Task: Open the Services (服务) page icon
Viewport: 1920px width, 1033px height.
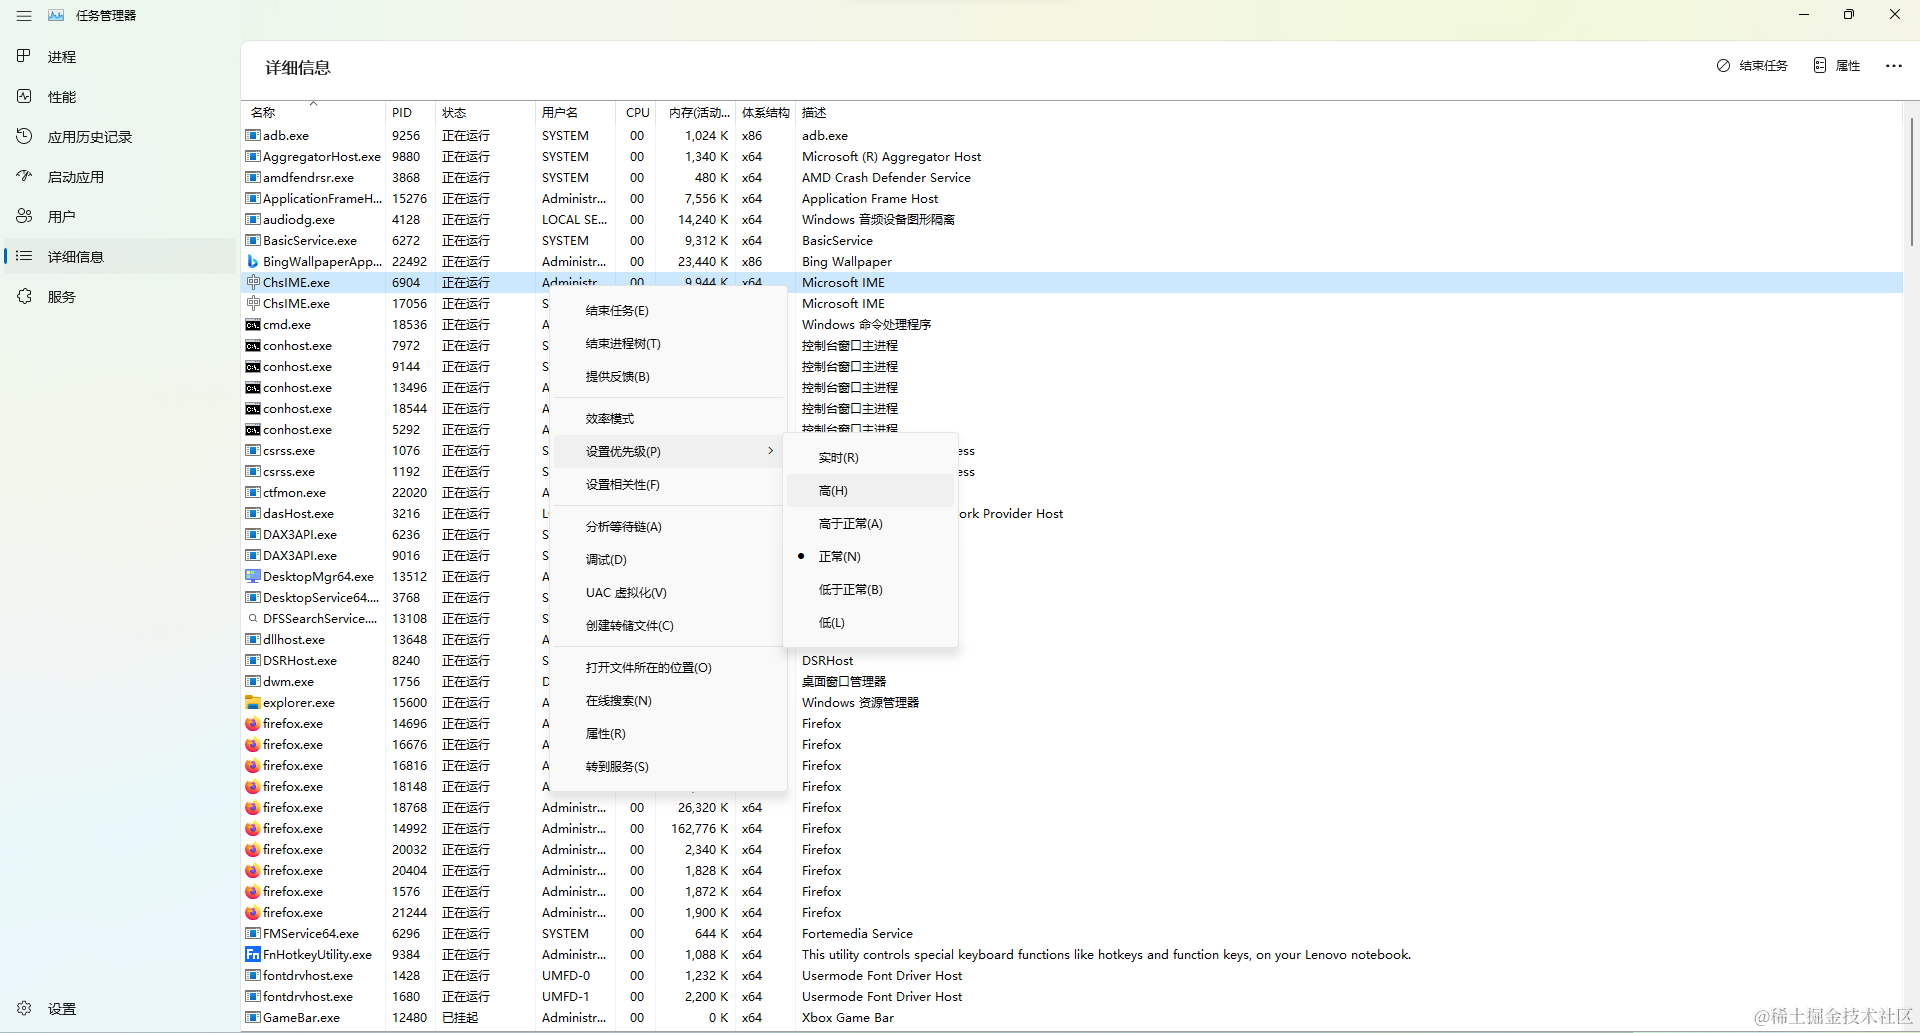Action: tap(24, 296)
